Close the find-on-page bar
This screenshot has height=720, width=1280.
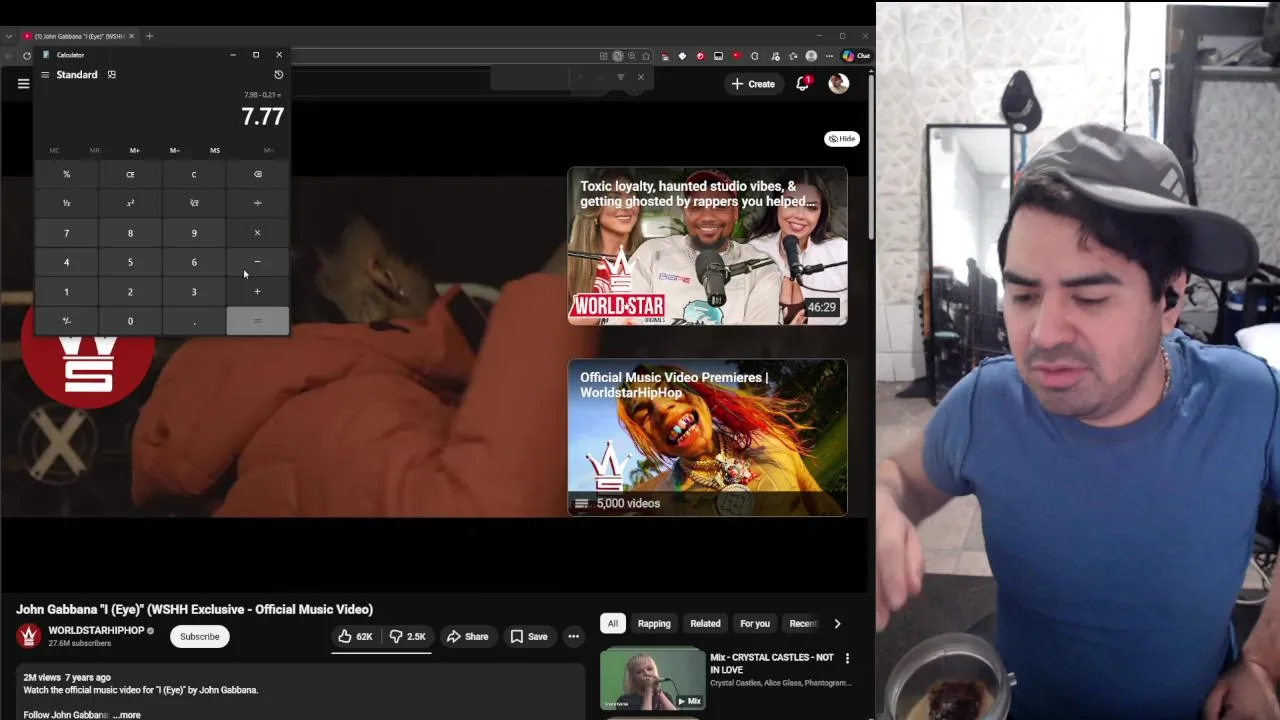coord(641,77)
